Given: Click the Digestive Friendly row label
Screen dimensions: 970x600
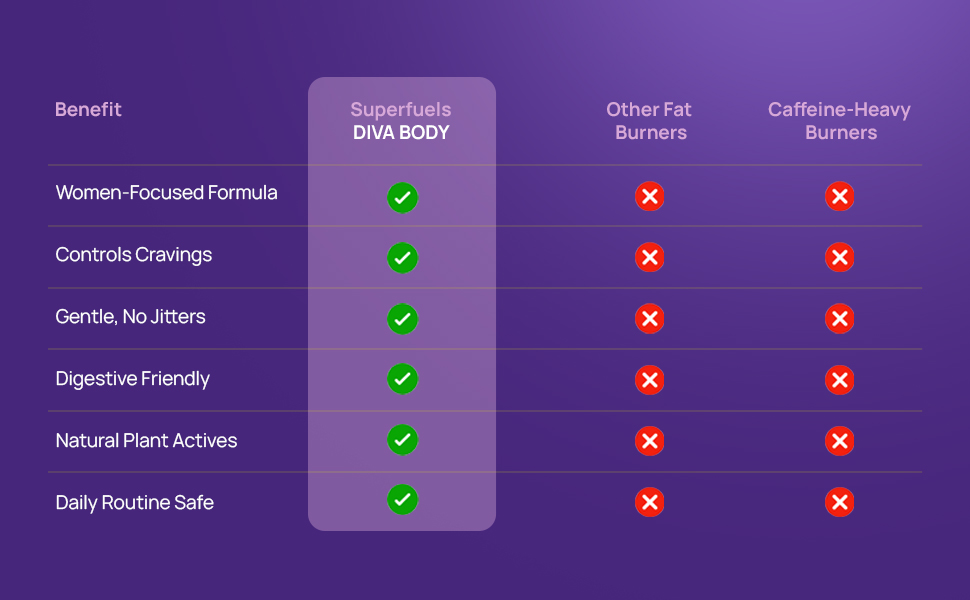Looking at the screenshot, I should click(132, 379).
